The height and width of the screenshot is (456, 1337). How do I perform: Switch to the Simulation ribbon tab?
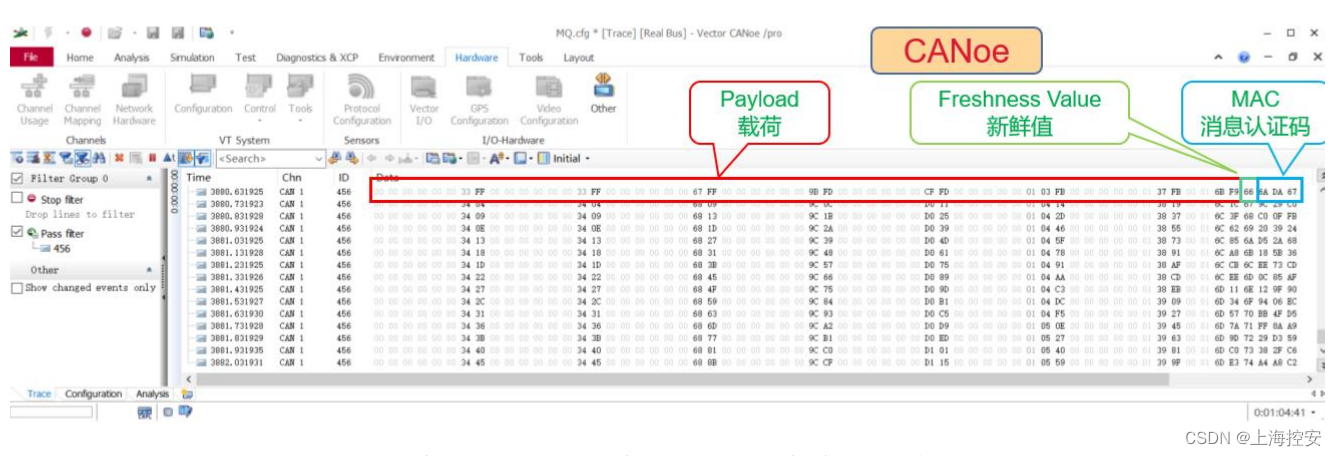pos(192,58)
